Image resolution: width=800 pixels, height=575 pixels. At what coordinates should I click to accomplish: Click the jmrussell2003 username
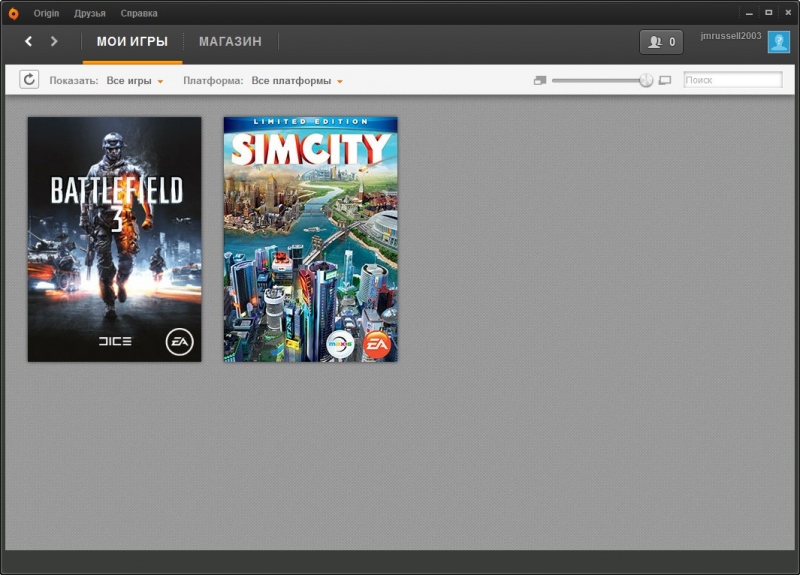731,36
